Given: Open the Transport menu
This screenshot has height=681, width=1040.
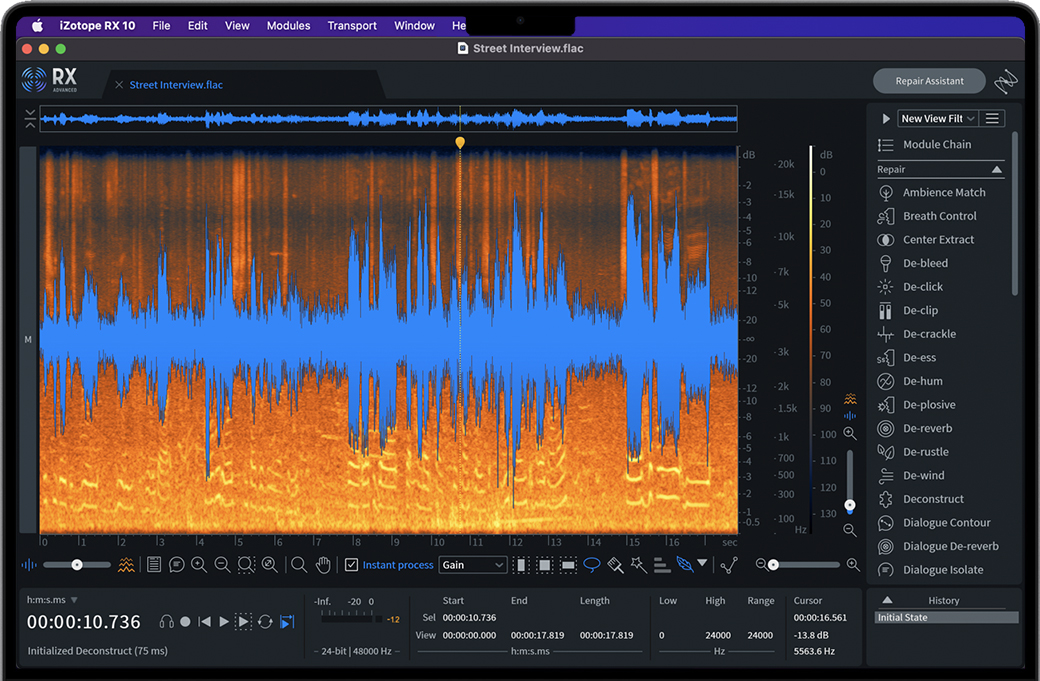Looking at the screenshot, I should [352, 25].
